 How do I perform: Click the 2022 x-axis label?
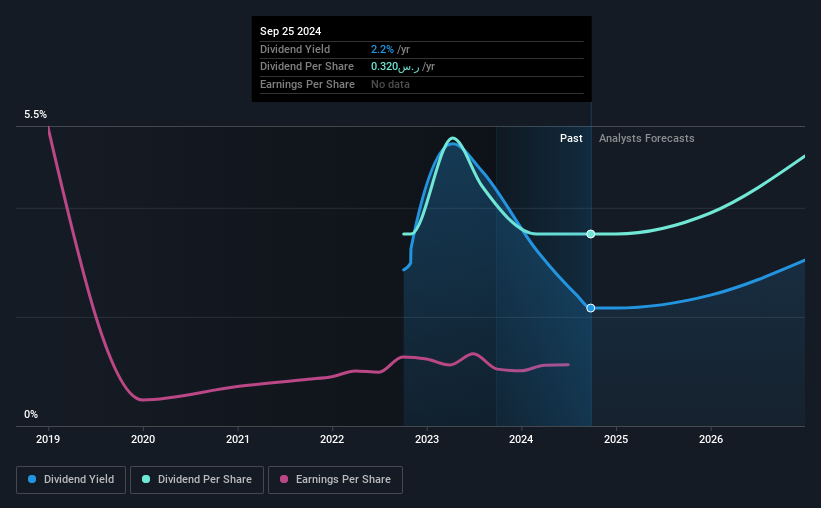coord(332,439)
